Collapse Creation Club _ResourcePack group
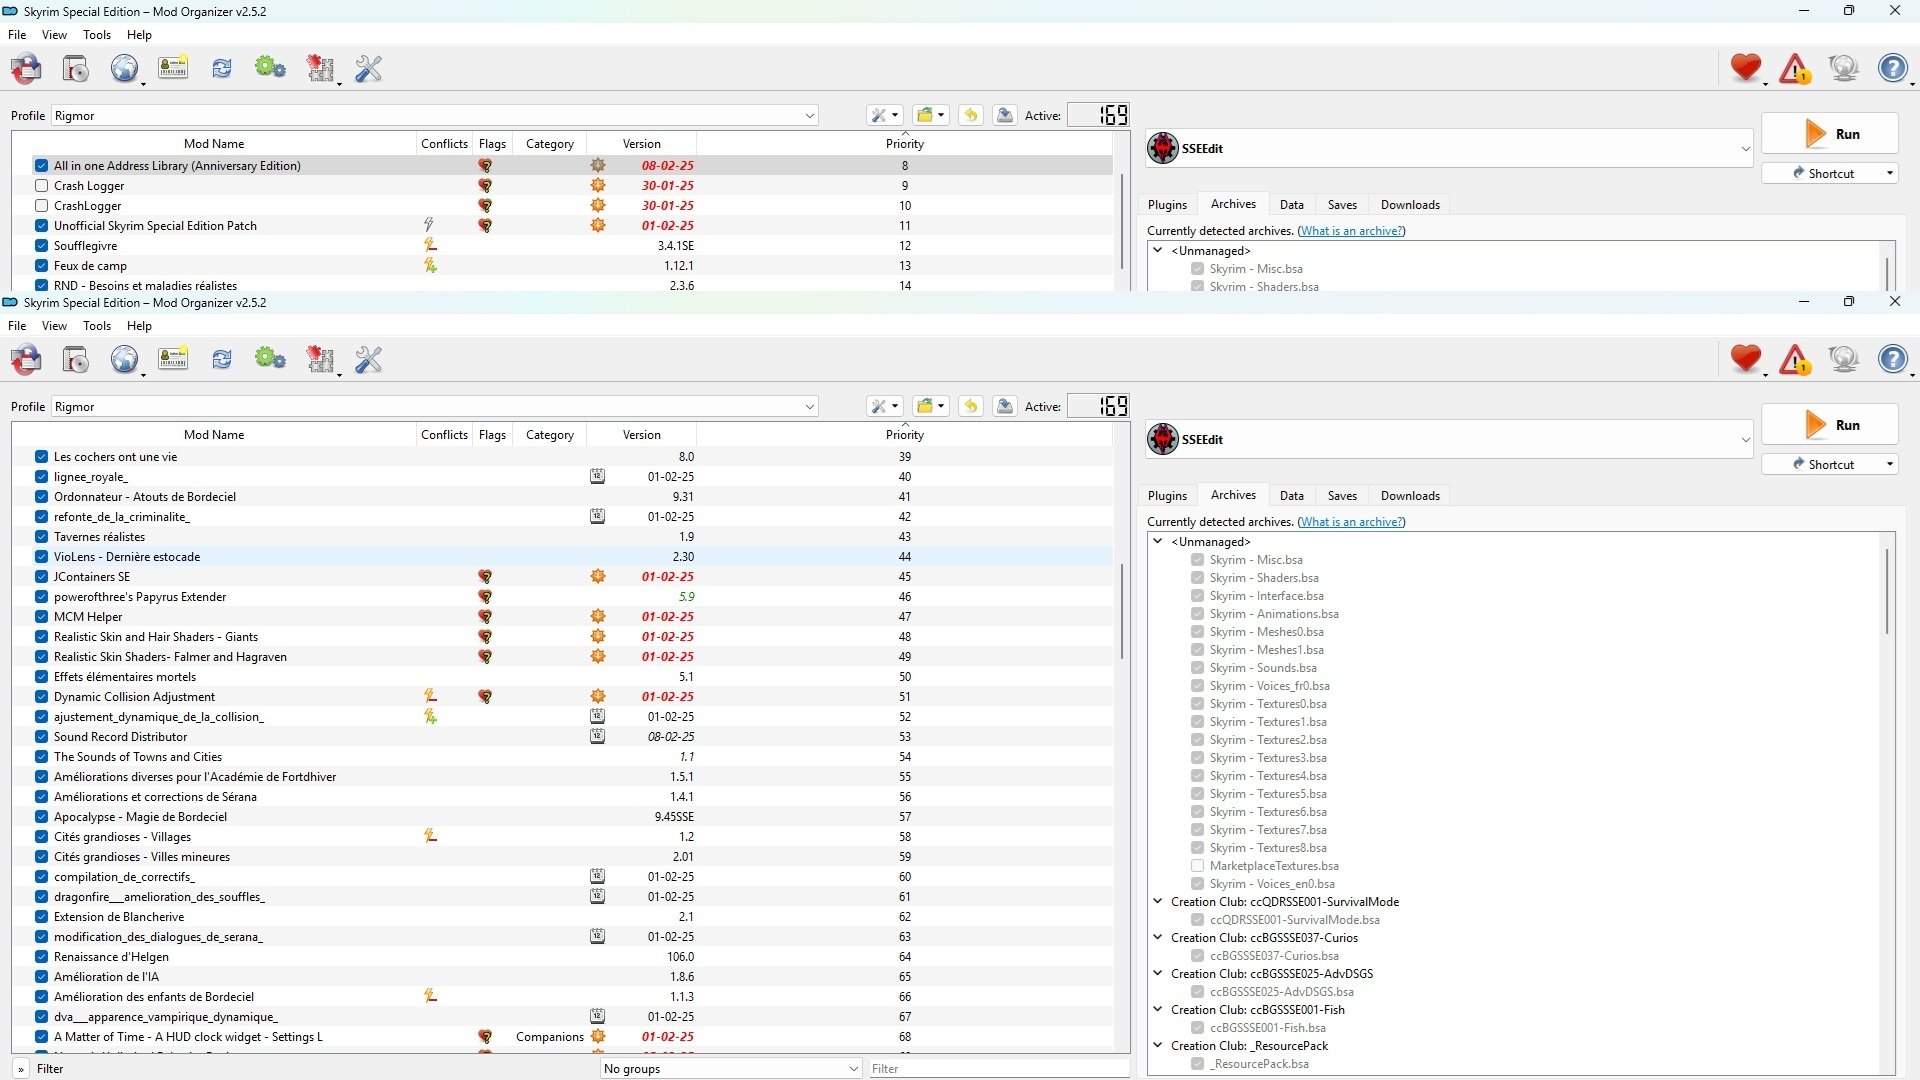The height and width of the screenshot is (1080, 1920). [1158, 1046]
